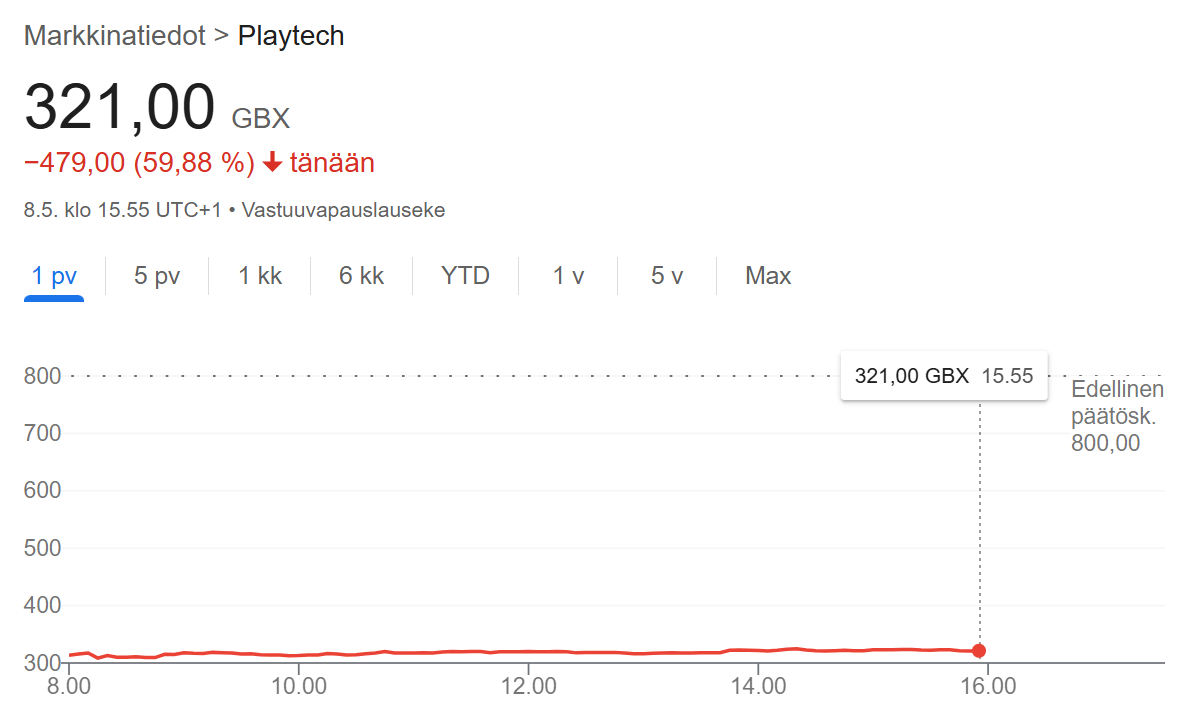Image resolution: width=1198 pixels, height=712 pixels.
Task: Select the 6 kk range tab
Action: click(x=361, y=276)
